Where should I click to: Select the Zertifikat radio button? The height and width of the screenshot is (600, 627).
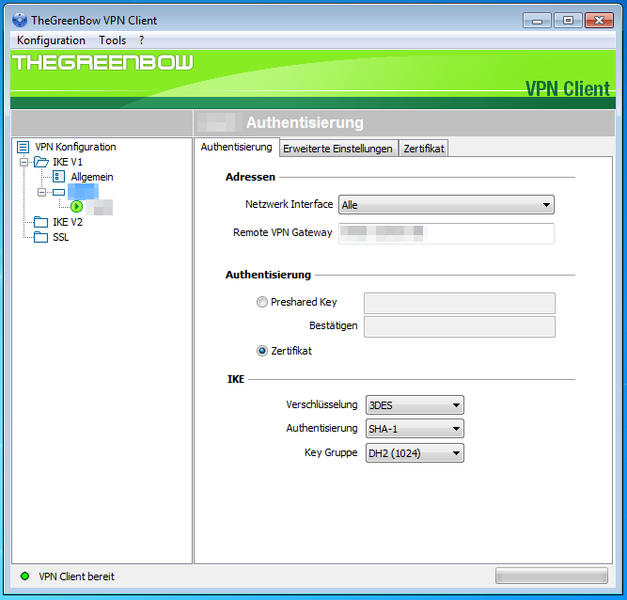tap(263, 351)
